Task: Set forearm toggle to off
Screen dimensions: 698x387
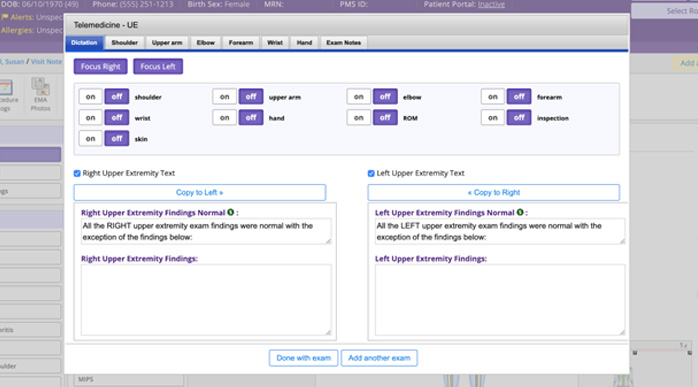Action: [519, 97]
